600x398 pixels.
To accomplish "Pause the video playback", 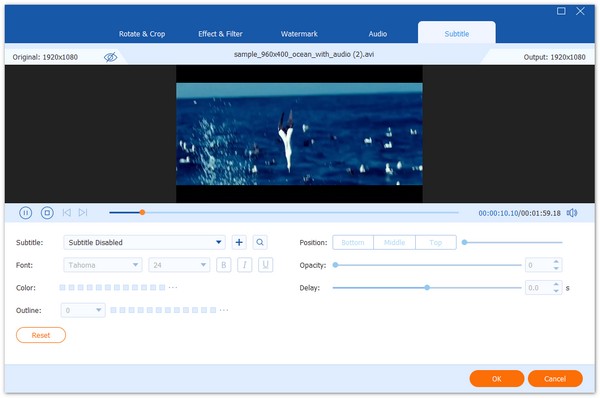I will pyautogui.click(x=26, y=213).
